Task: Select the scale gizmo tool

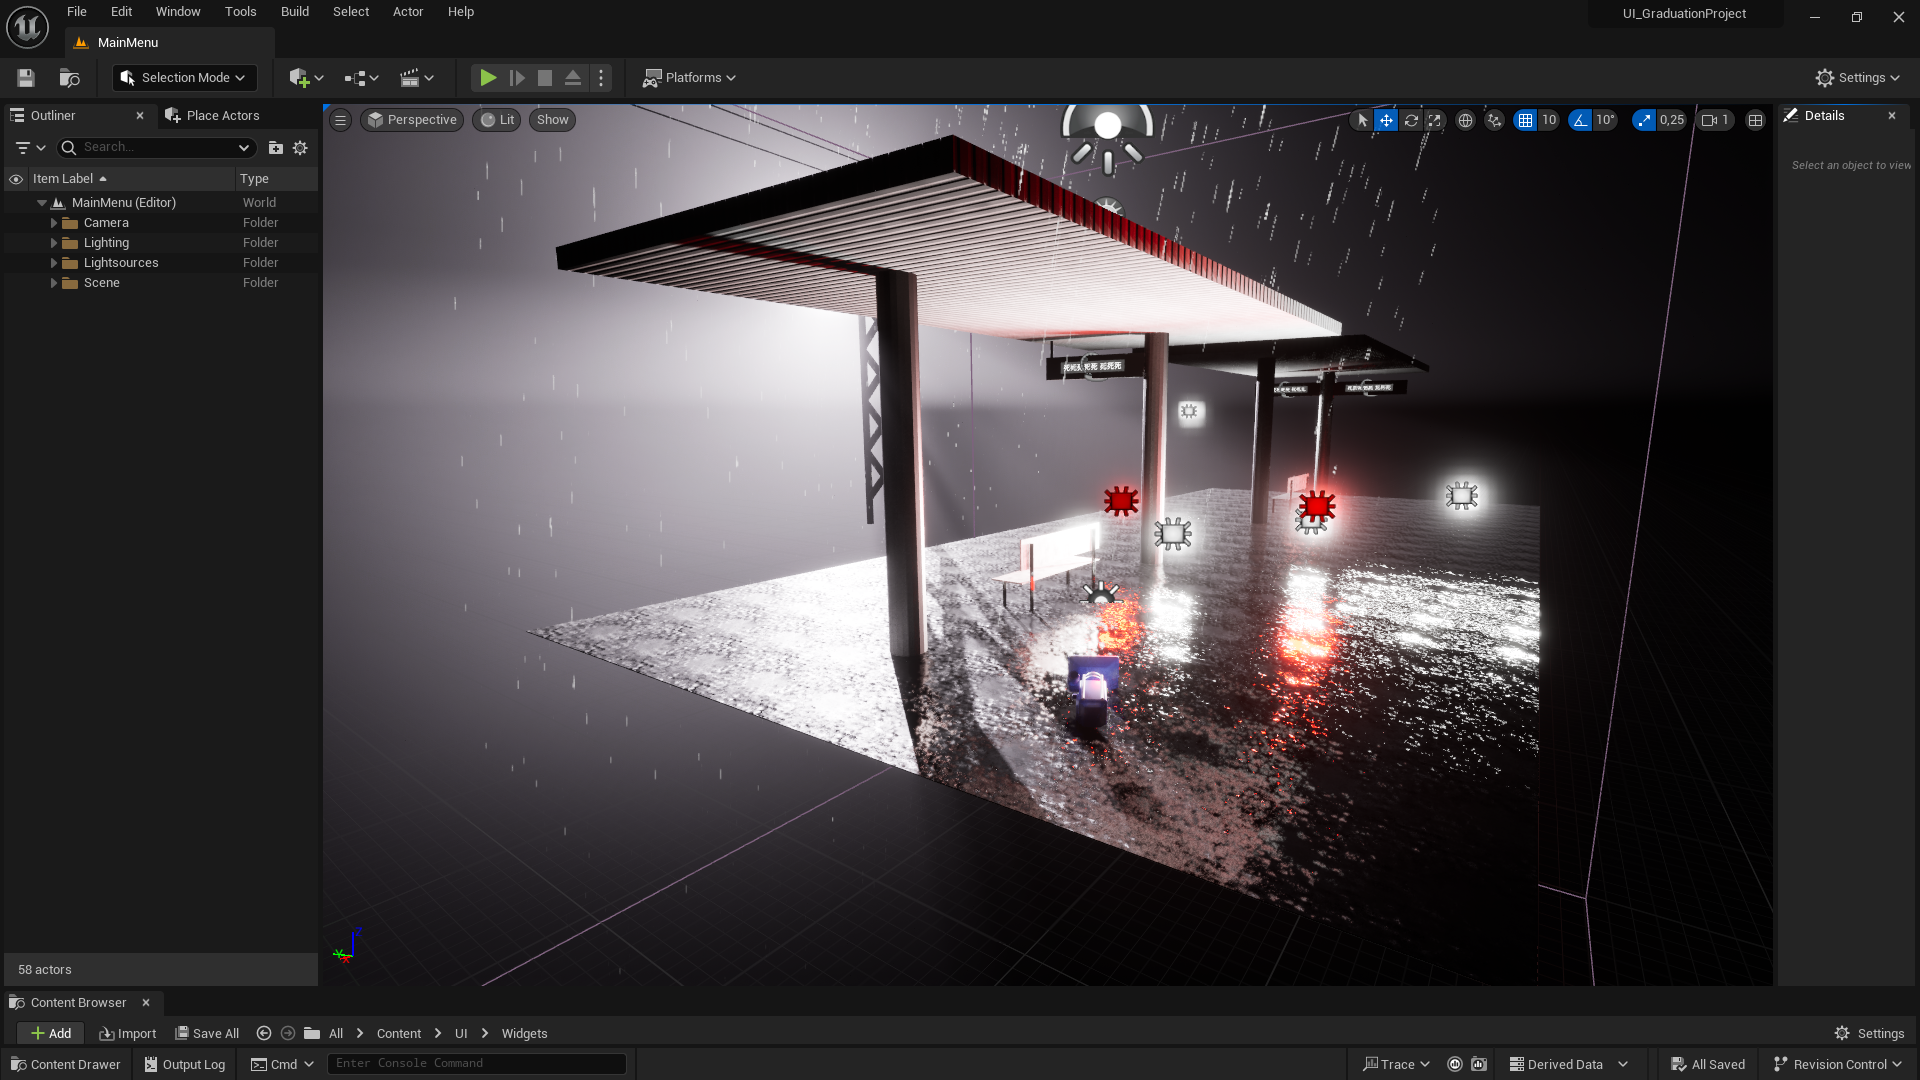Action: [x=1435, y=120]
